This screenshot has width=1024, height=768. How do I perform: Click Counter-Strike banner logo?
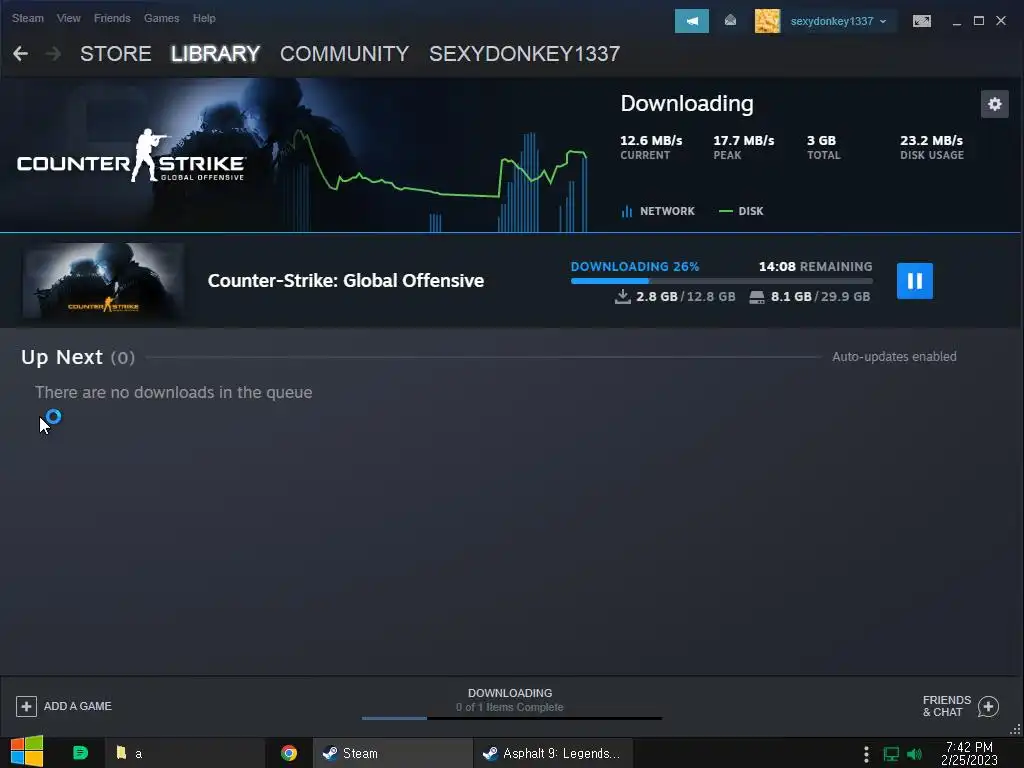(x=131, y=156)
